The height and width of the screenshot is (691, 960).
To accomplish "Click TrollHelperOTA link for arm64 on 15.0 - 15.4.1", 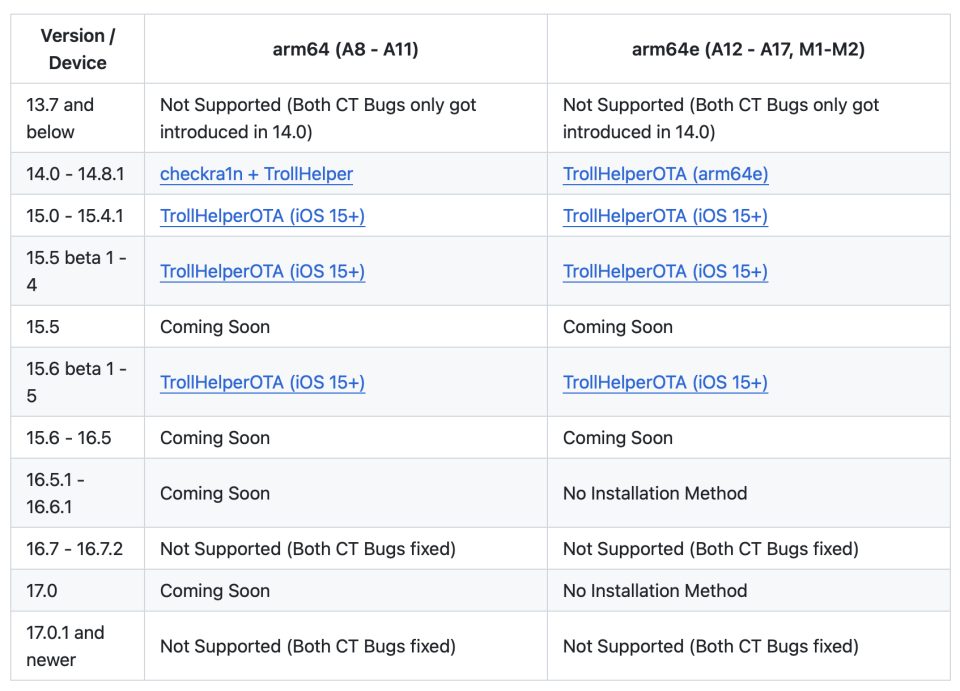I will [x=262, y=216].
